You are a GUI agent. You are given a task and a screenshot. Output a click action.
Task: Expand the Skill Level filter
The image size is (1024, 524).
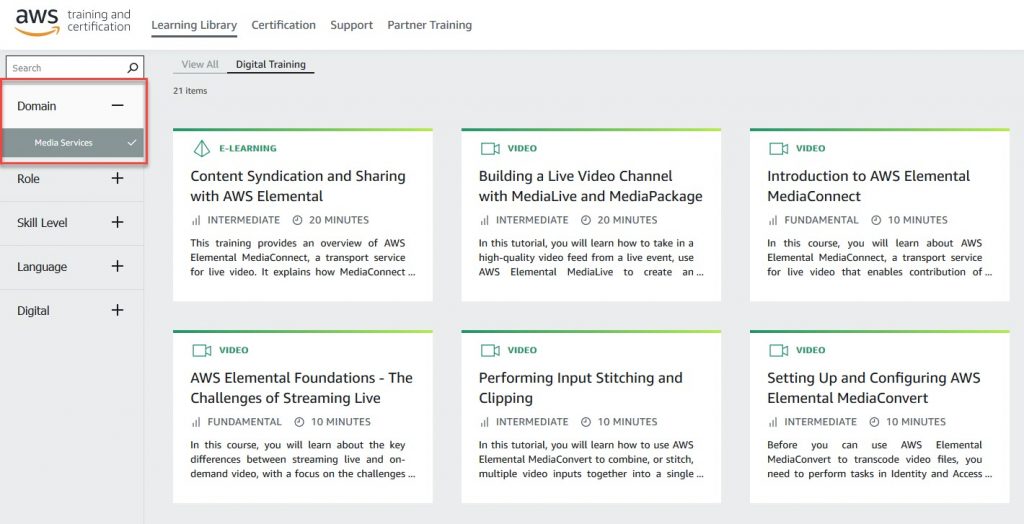(x=118, y=222)
